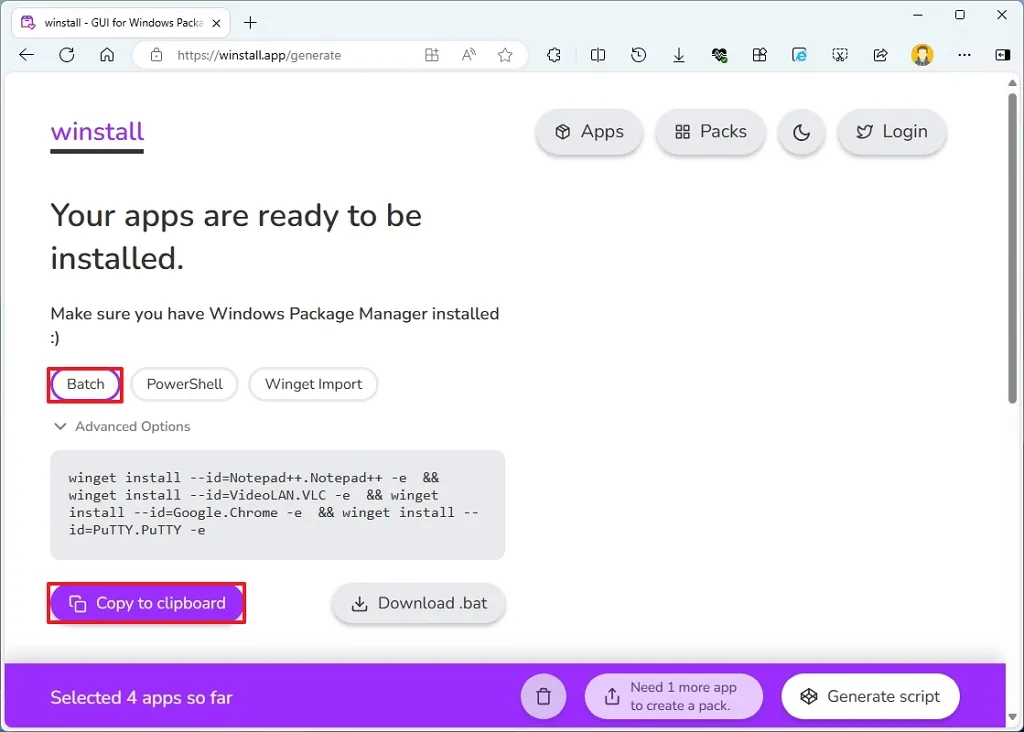1024x732 pixels.
Task: Select the Winget Import format
Action: point(313,384)
